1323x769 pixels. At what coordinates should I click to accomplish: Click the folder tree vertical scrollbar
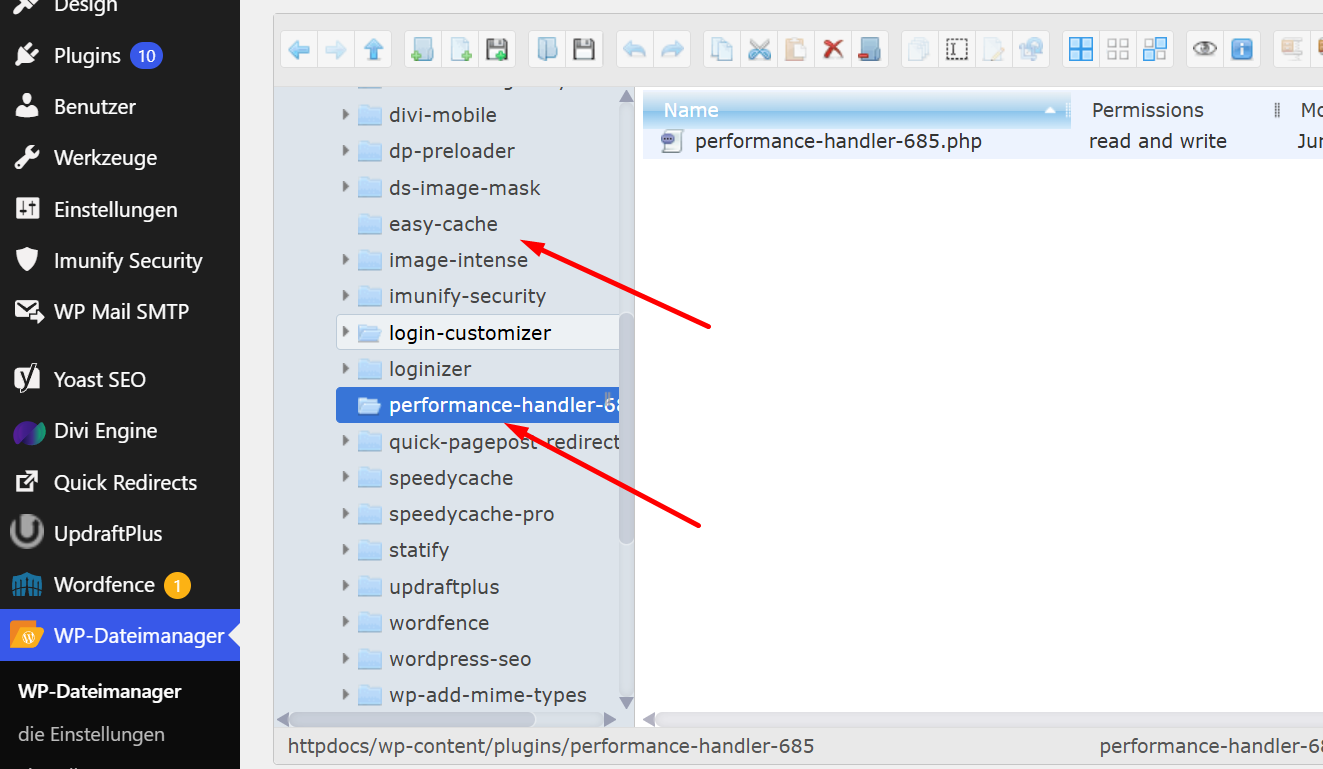point(627,428)
